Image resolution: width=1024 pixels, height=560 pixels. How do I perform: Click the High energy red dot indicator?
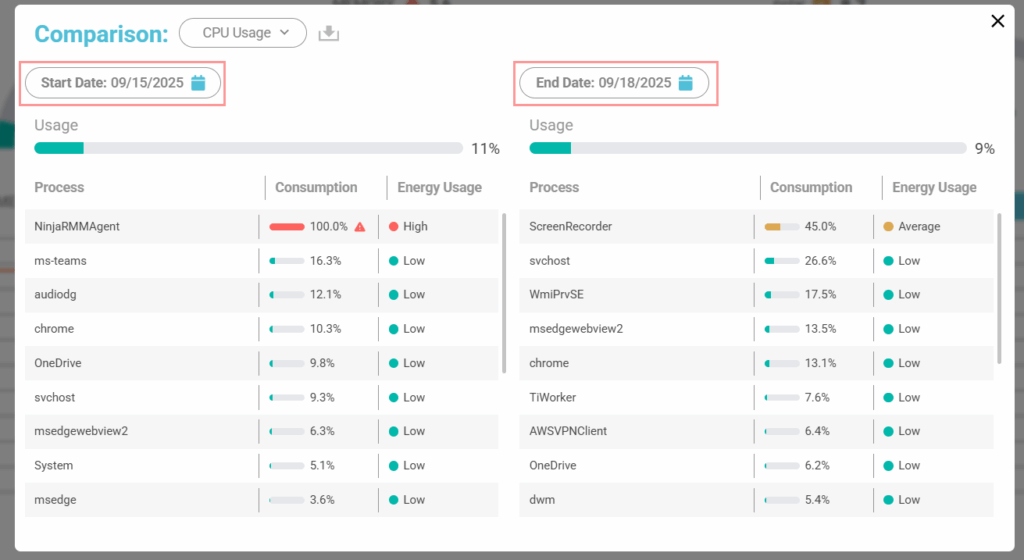coord(394,227)
